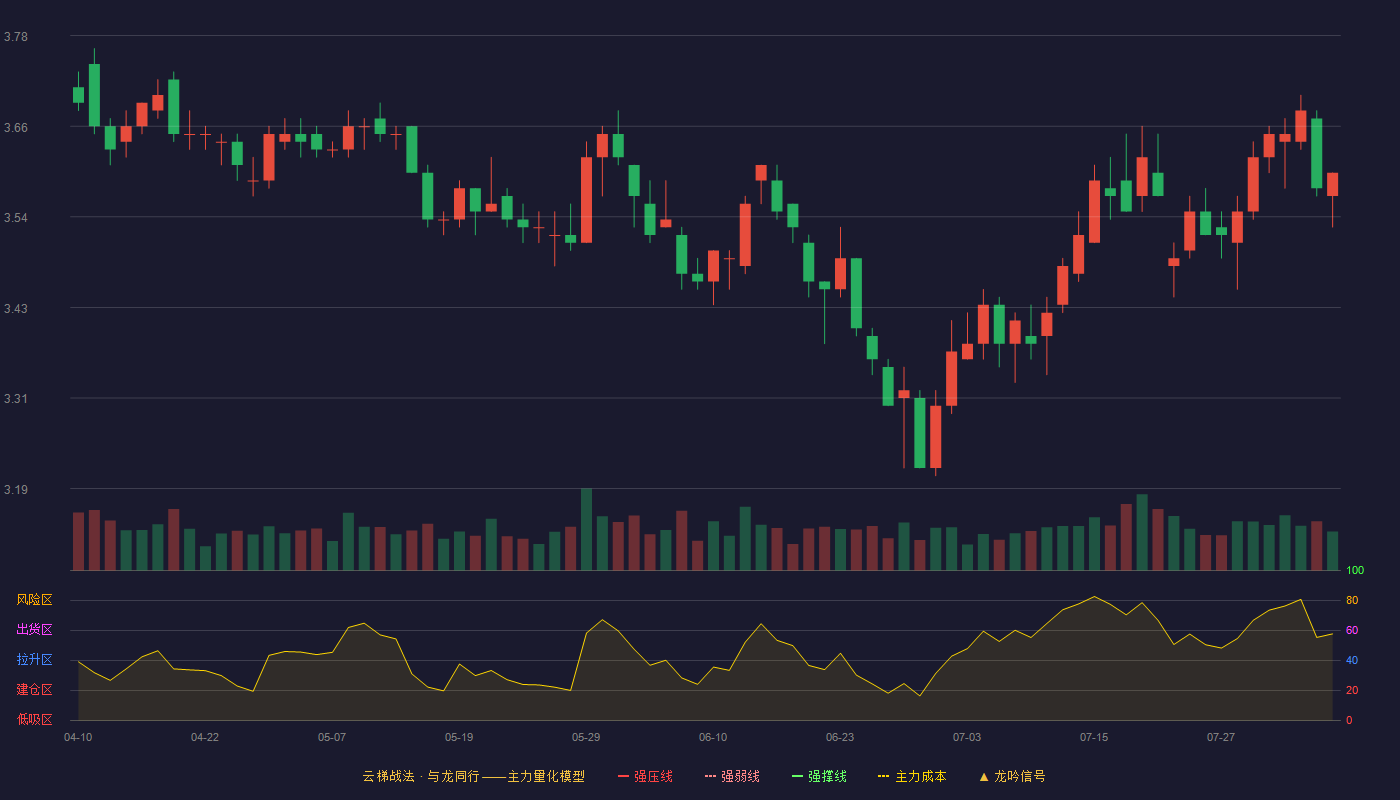1400x800 pixels.
Task: Click the 出货区 zone label
Action: pos(34,630)
